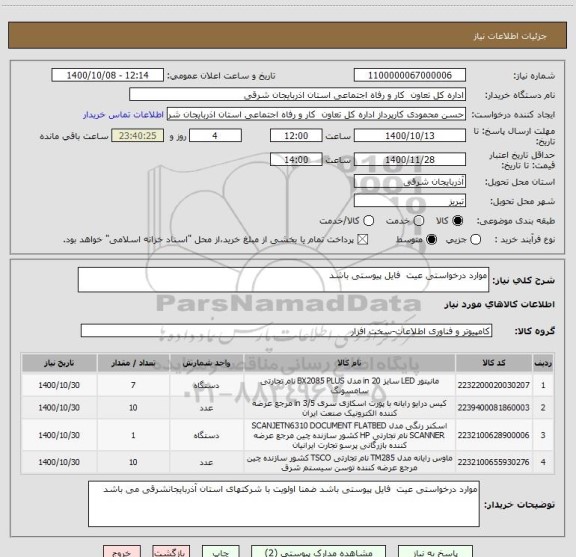Click the جزئیات اطلاعات نیاز header title

(x=510, y=36)
